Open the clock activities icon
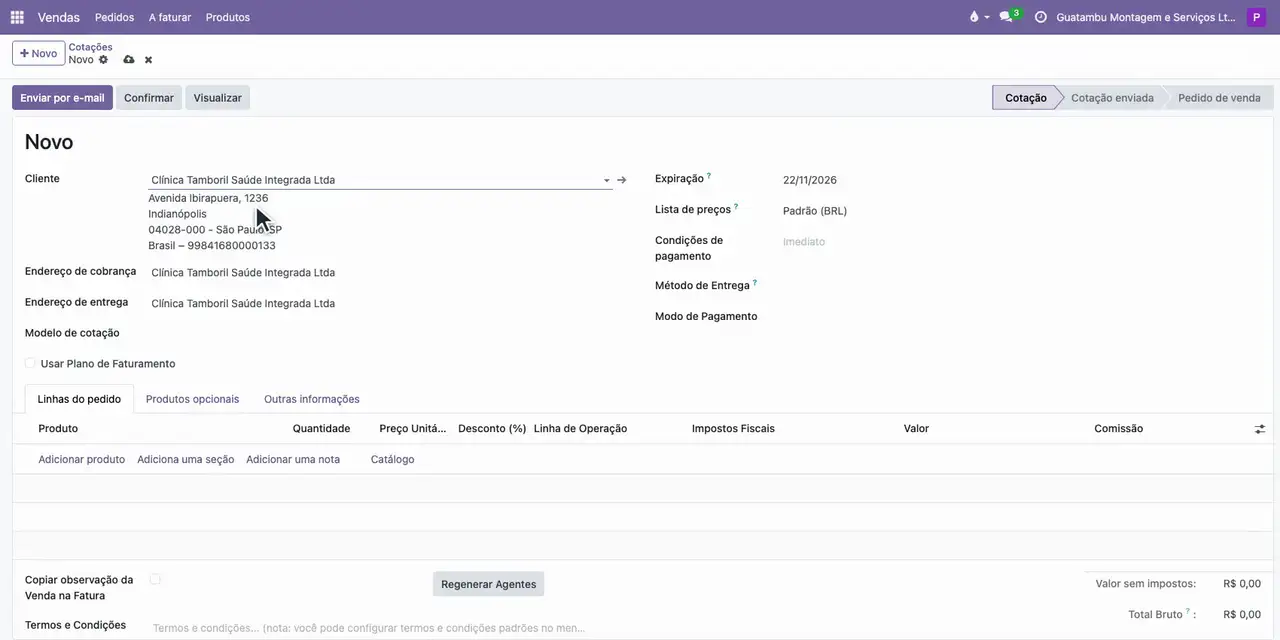Screen dimensions: 1280x640 [1040, 17]
